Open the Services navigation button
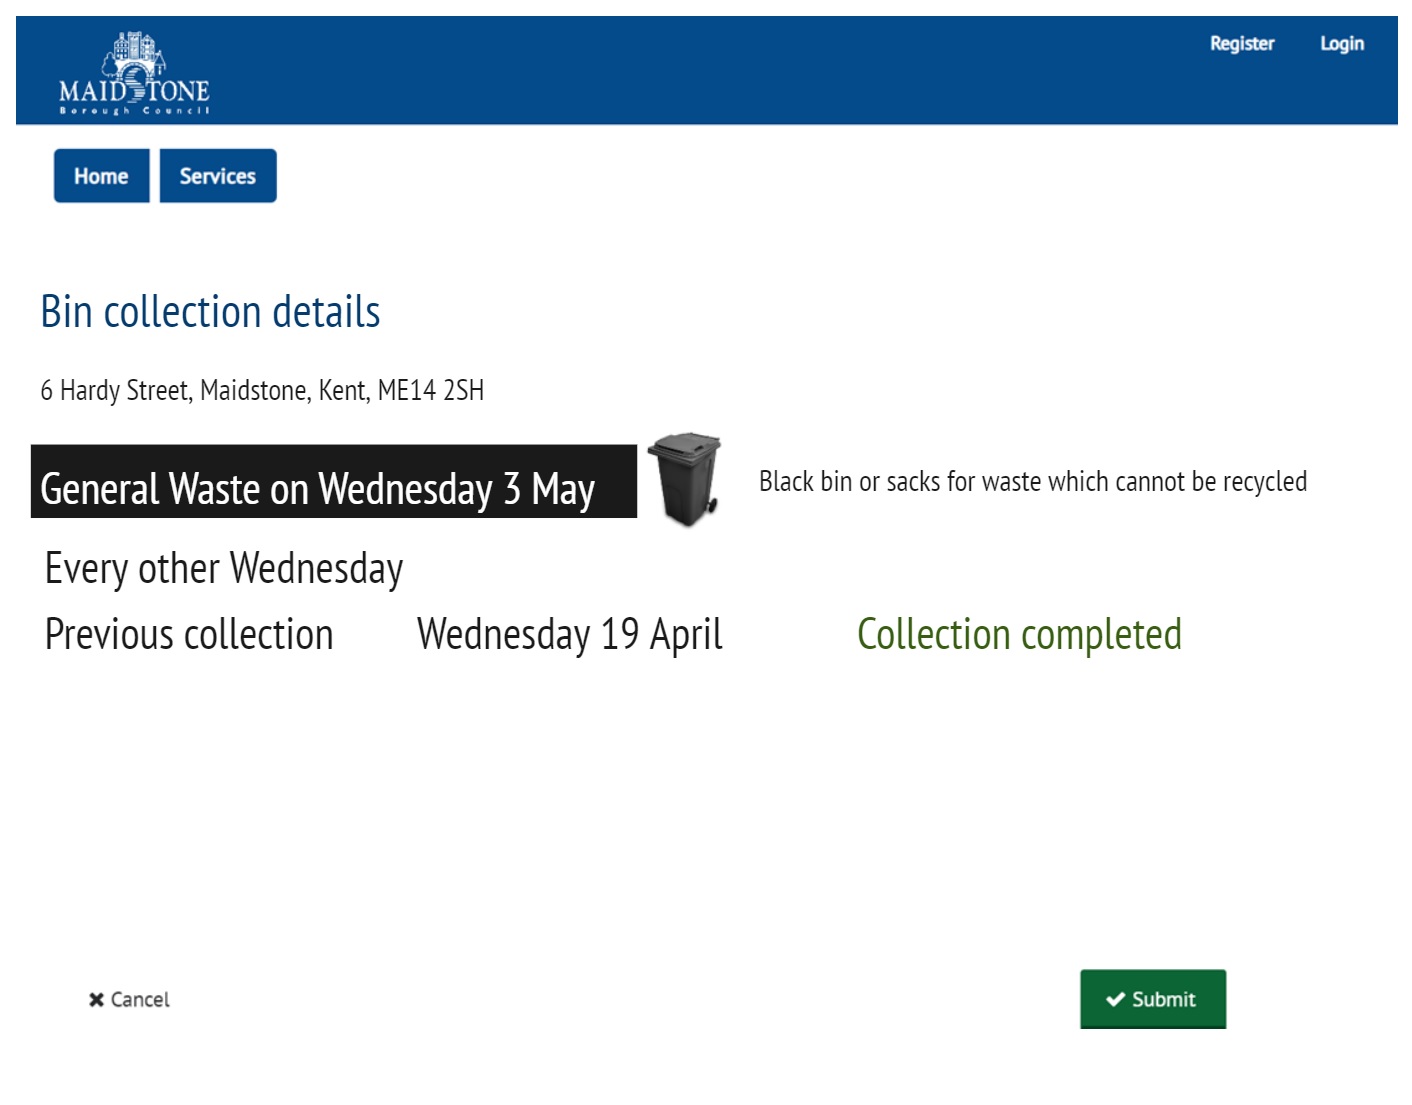 (218, 176)
